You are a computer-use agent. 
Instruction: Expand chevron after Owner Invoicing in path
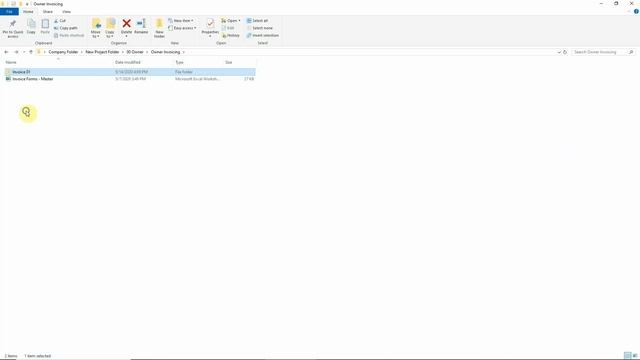tap(184, 52)
